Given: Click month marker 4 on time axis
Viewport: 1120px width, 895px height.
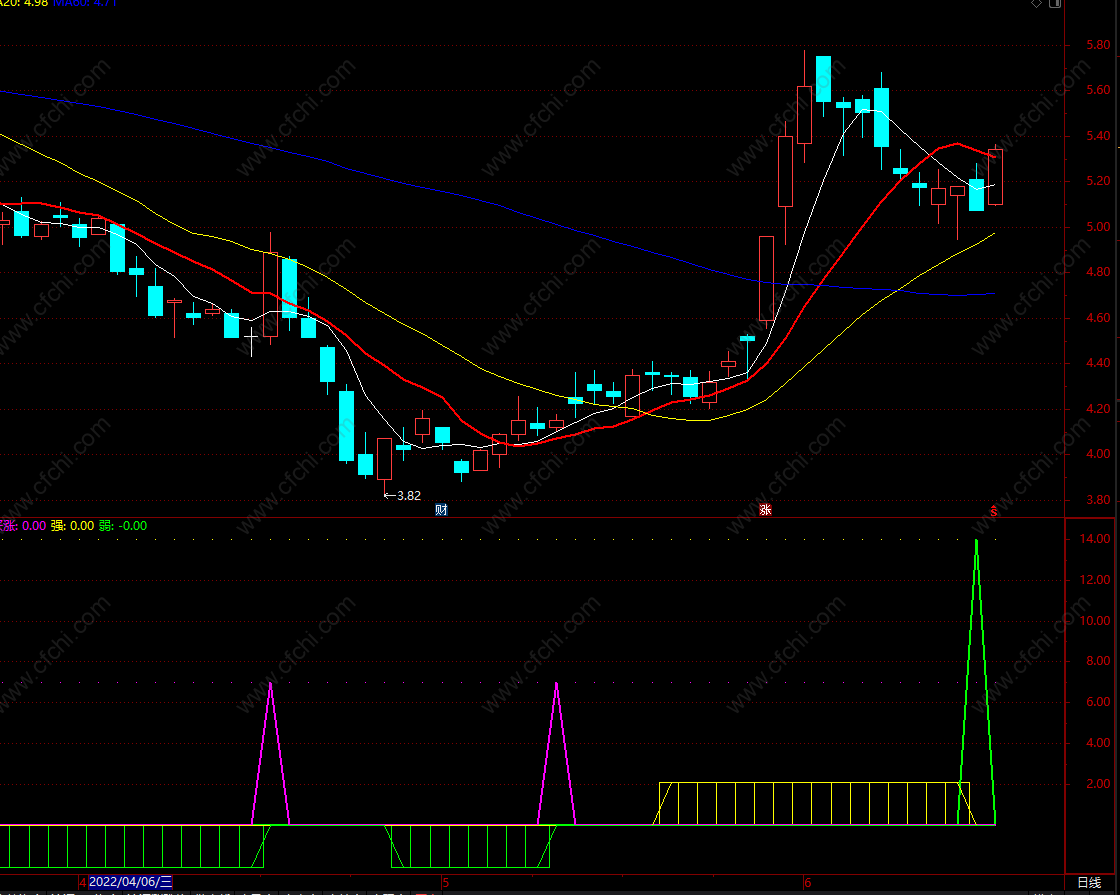Looking at the screenshot, I should pos(83,883).
